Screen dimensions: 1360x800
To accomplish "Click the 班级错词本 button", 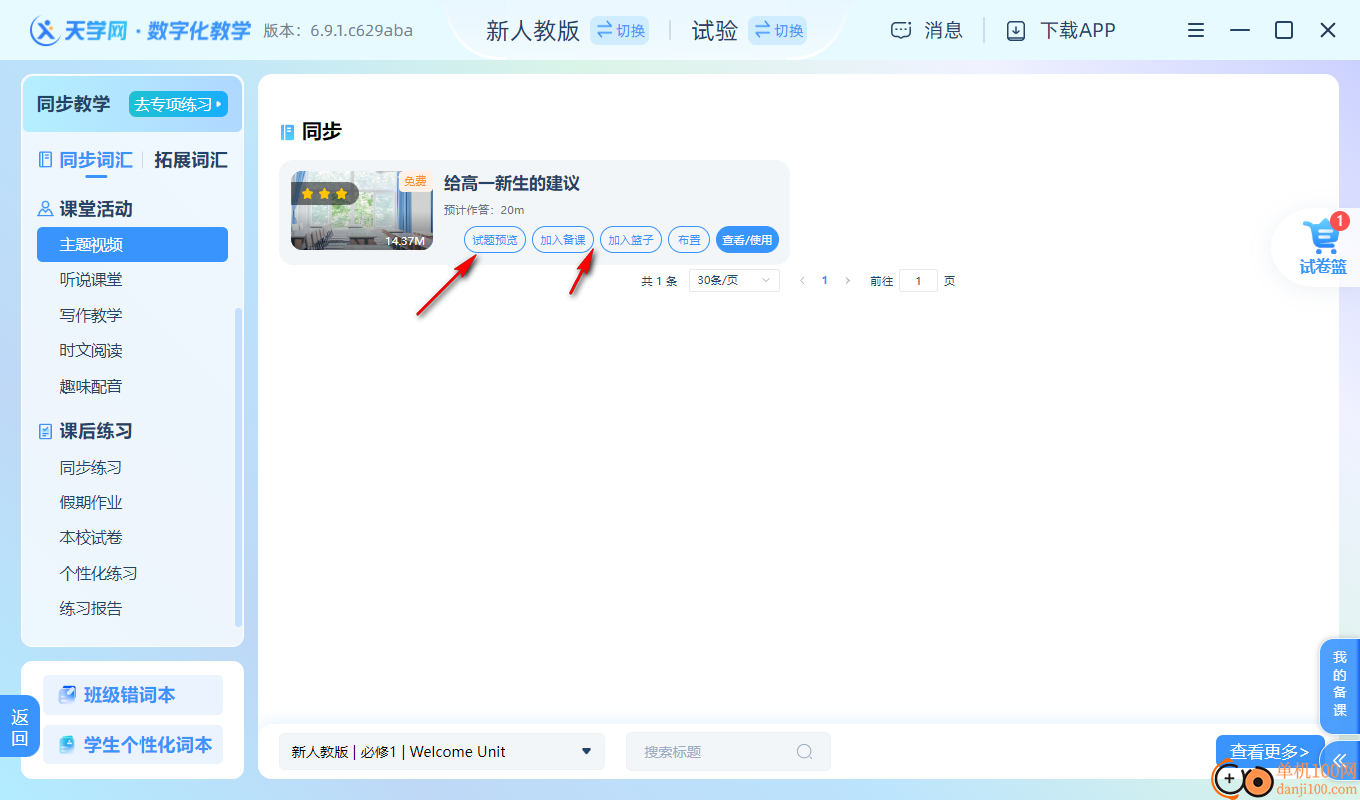I will (x=133, y=695).
